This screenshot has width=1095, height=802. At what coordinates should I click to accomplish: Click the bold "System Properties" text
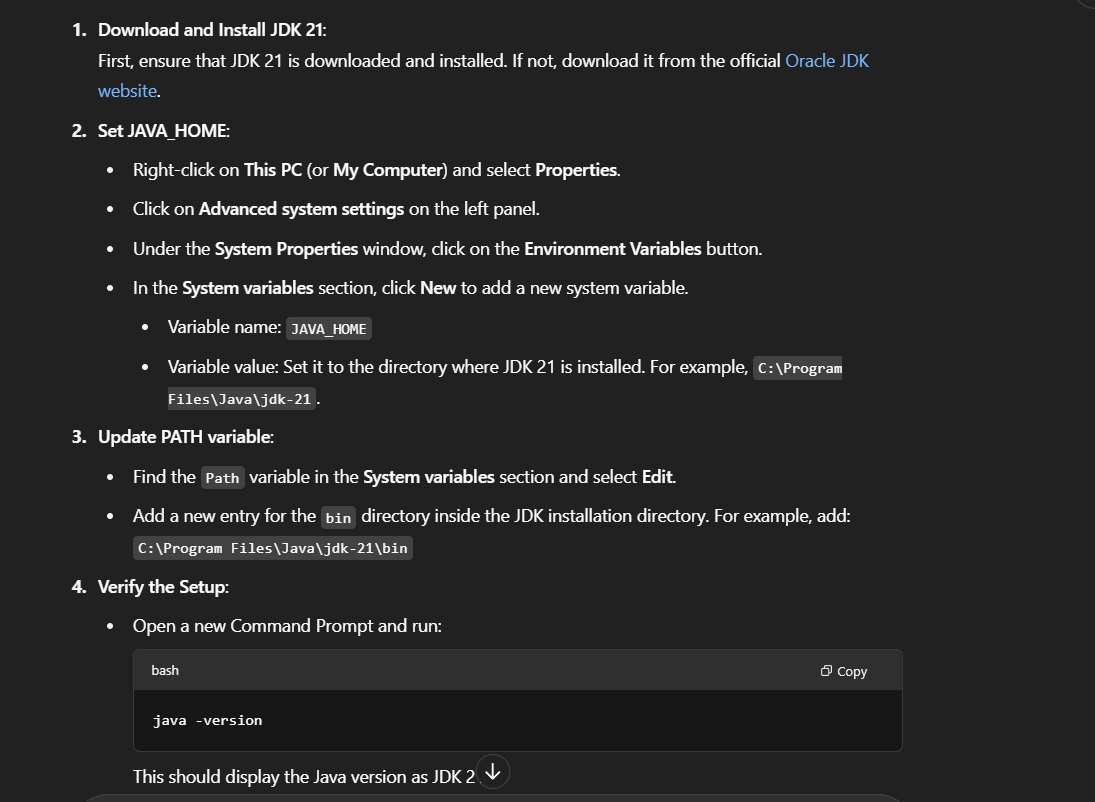(286, 249)
